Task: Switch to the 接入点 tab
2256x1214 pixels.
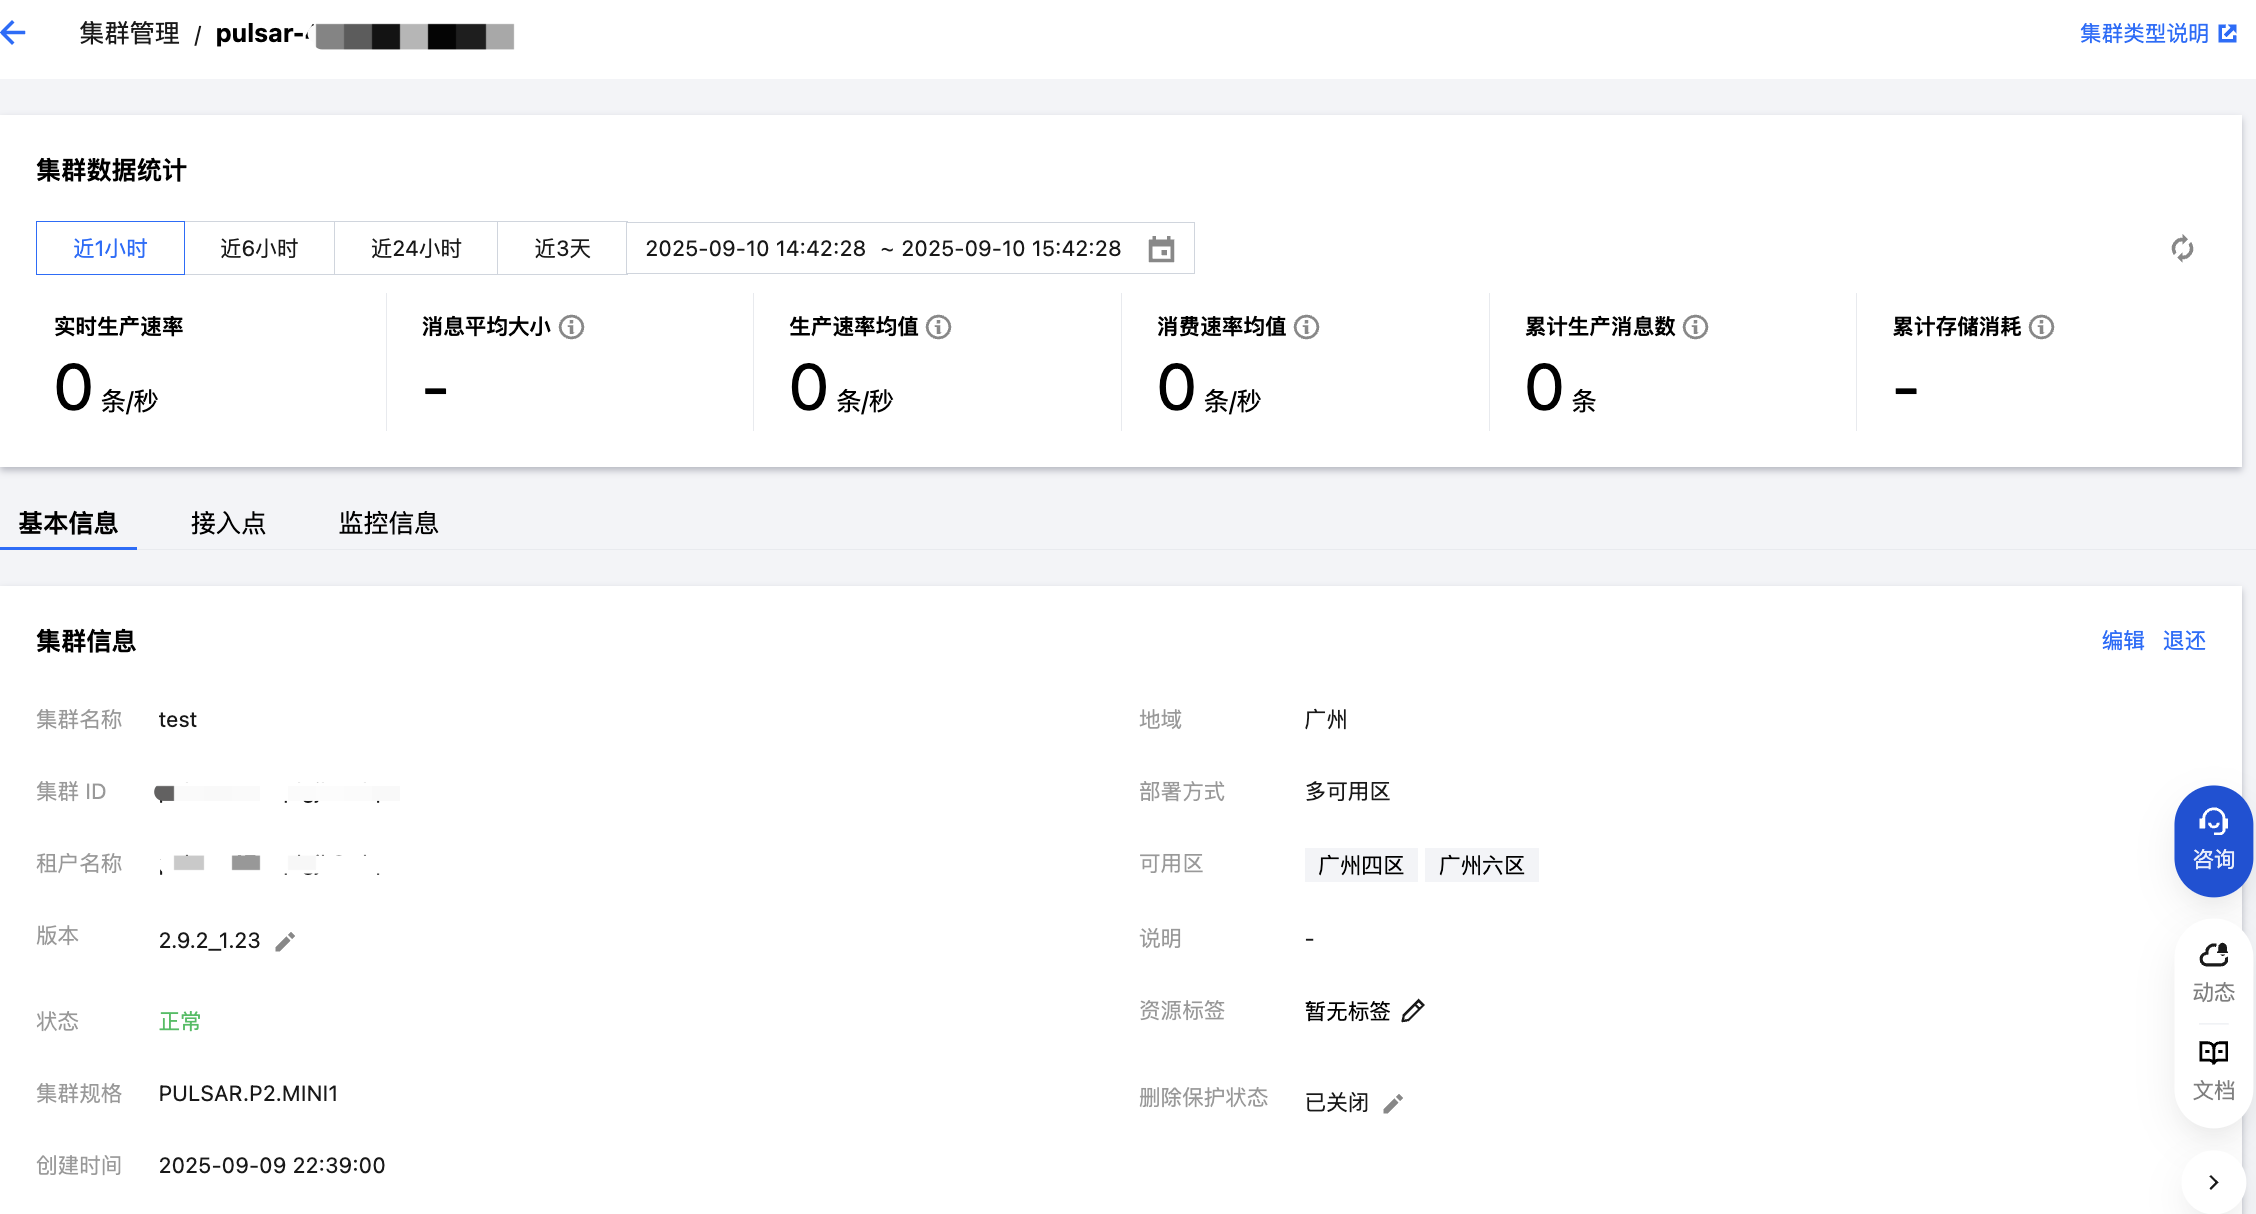Action: point(228,523)
